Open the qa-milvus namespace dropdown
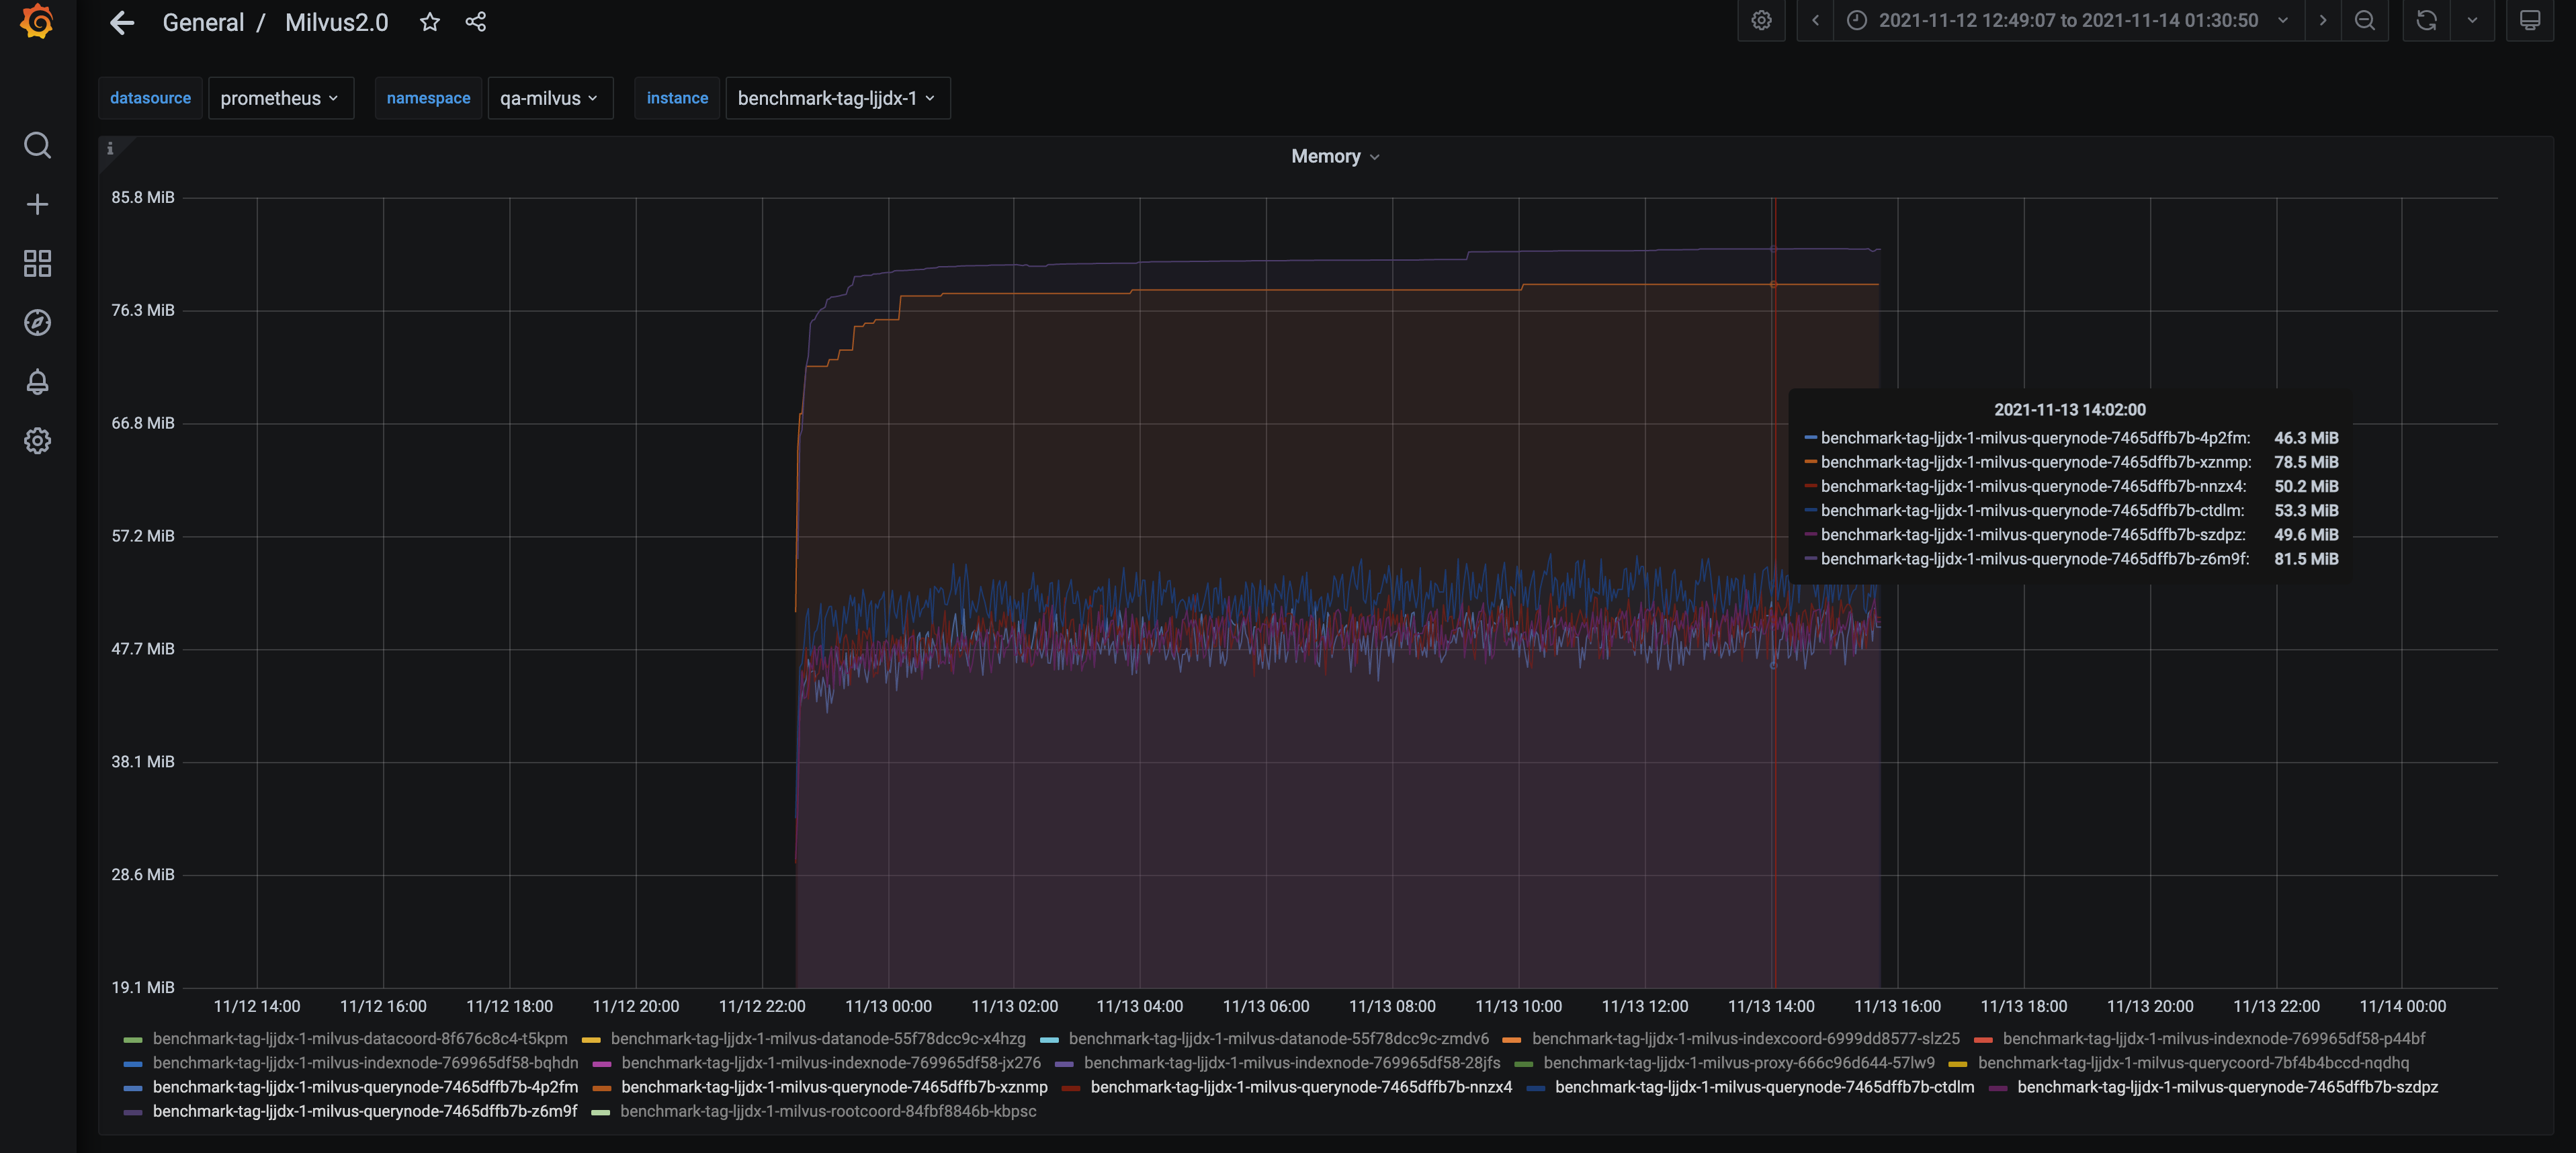The width and height of the screenshot is (2576, 1153). [549, 98]
